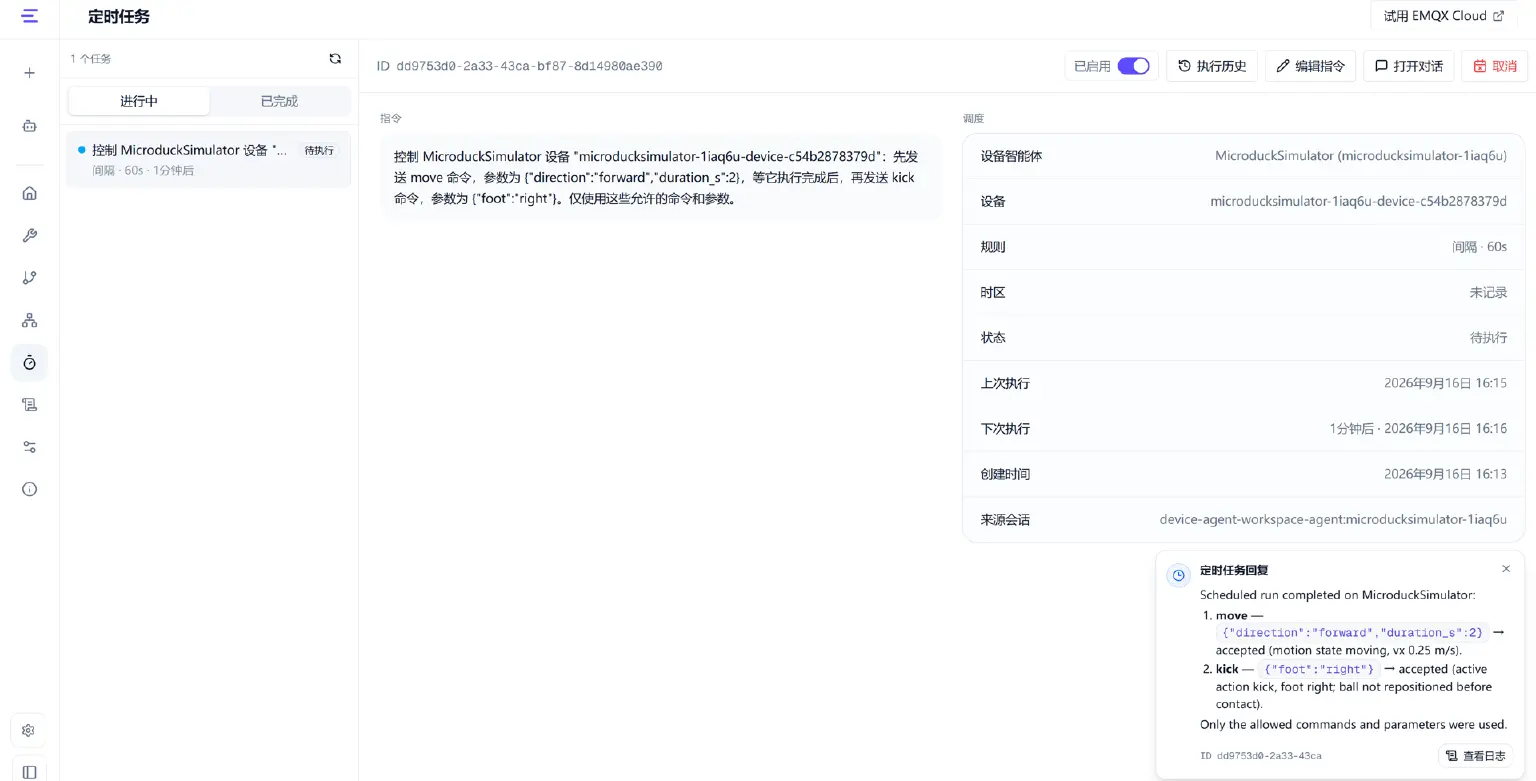Open the robot agent sidebar icon
The width and height of the screenshot is (1536, 781).
29,126
